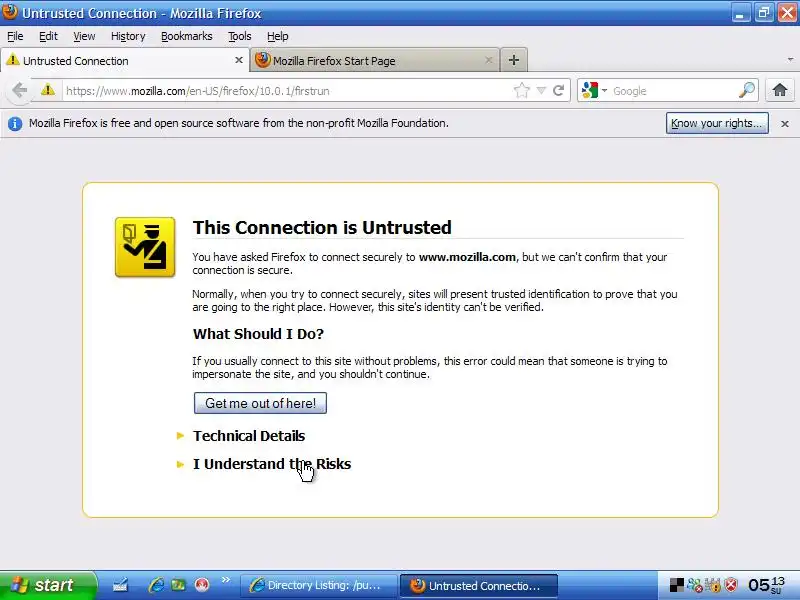This screenshot has height=600, width=800.
Task: Open a new tab with plus button
Action: pos(514,60)
